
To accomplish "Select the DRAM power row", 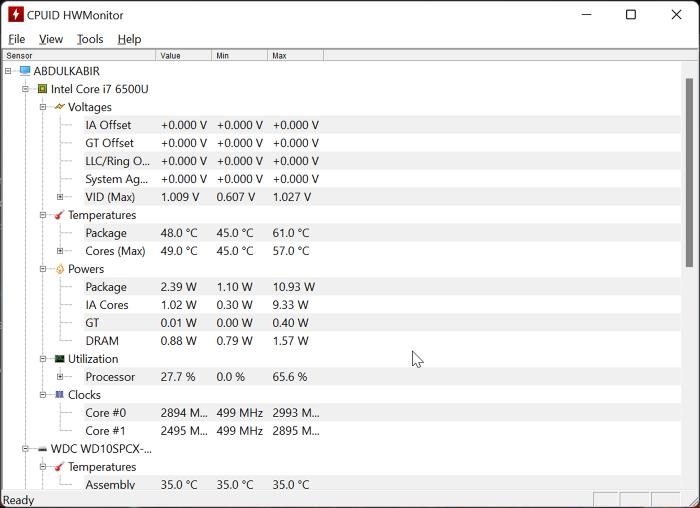I will (x=382, y=341).
